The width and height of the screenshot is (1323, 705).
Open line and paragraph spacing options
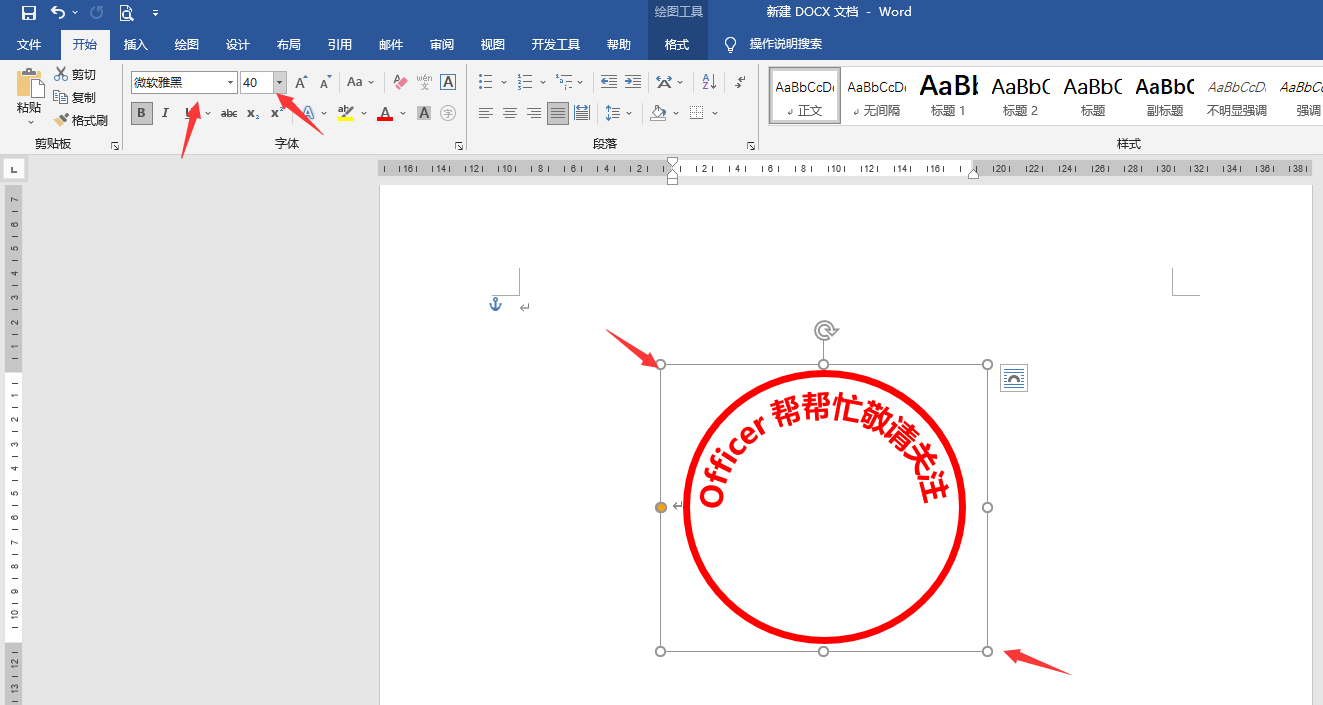click(x=619, y=113)
